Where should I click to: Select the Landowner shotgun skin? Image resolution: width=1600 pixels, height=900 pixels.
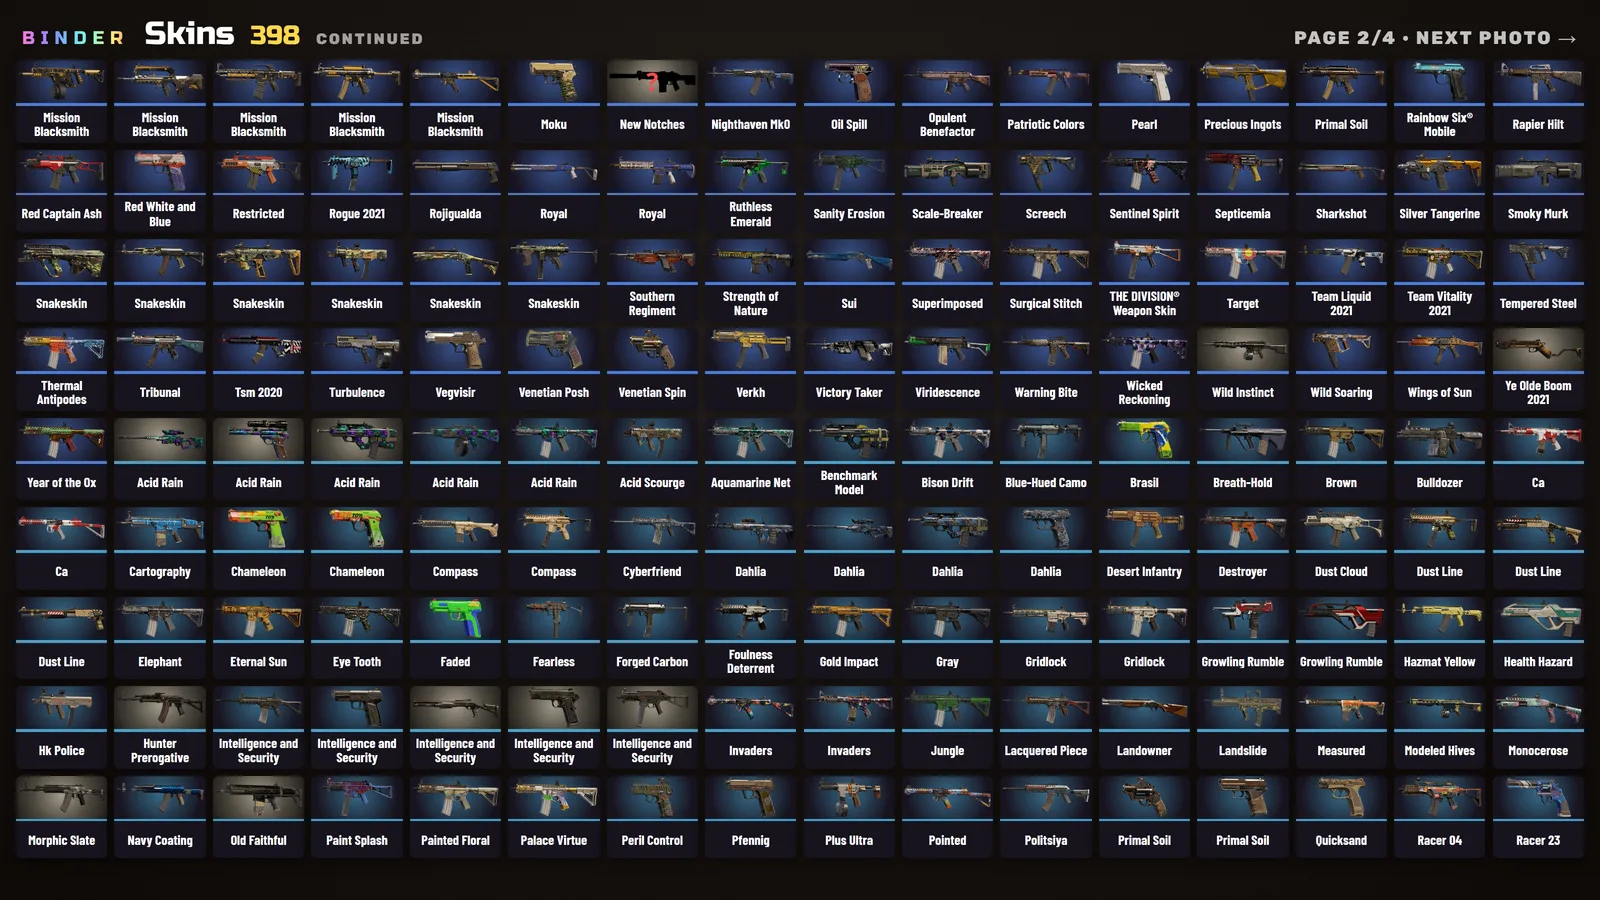(x=1144, y=728)
